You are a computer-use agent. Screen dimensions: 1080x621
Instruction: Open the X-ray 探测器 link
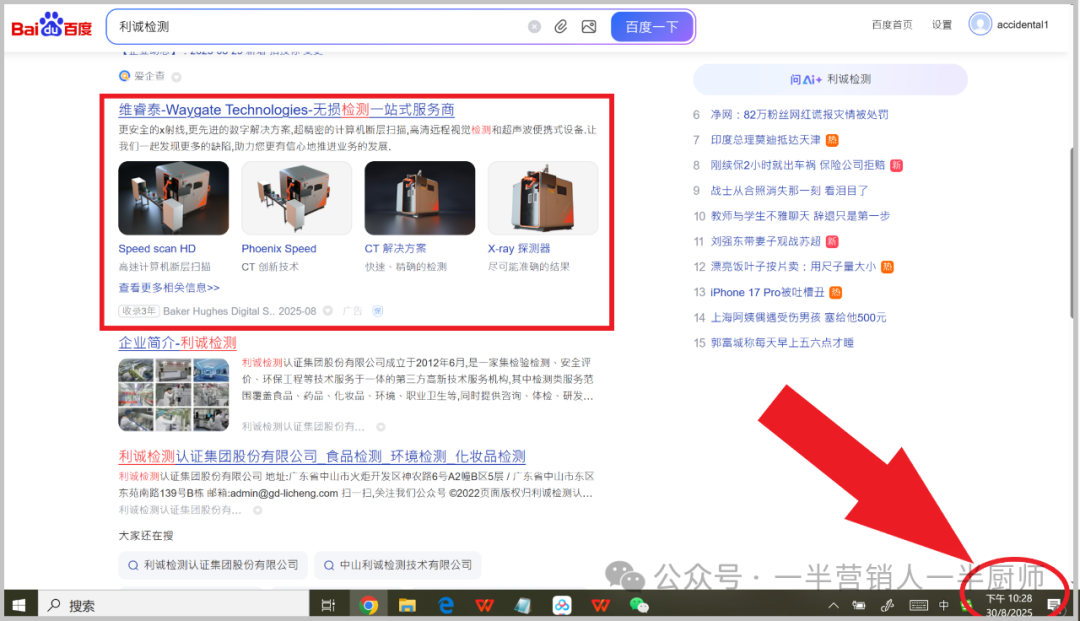519,249
